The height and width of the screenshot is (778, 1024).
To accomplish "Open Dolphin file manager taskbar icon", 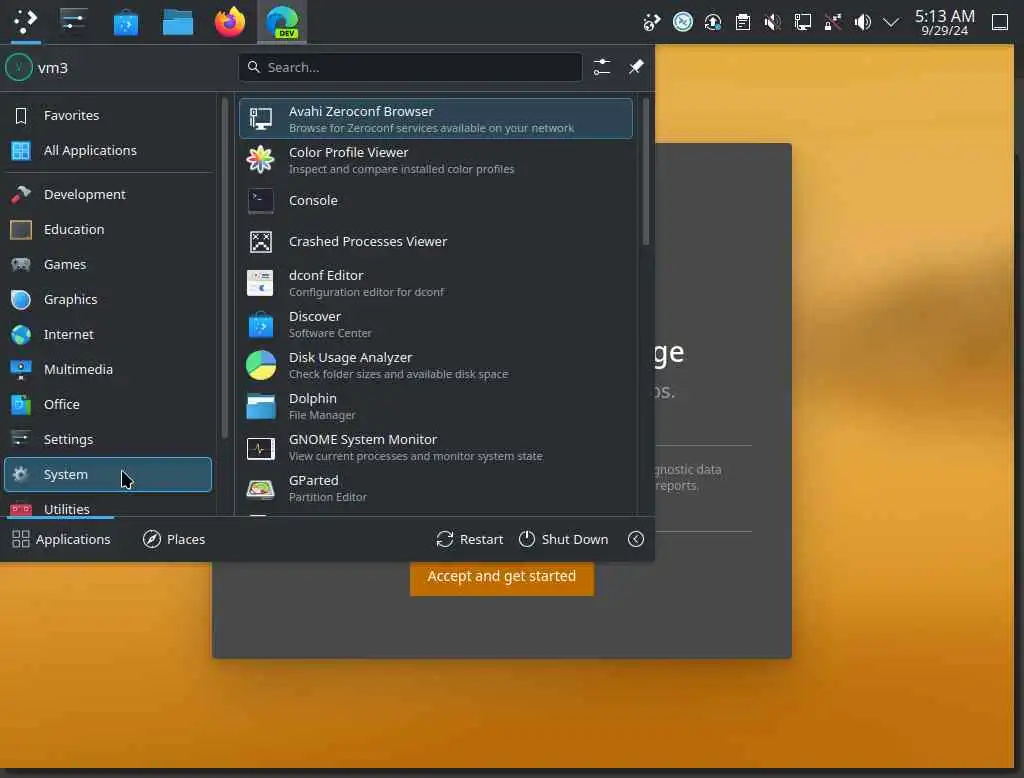I will (178, 24).
